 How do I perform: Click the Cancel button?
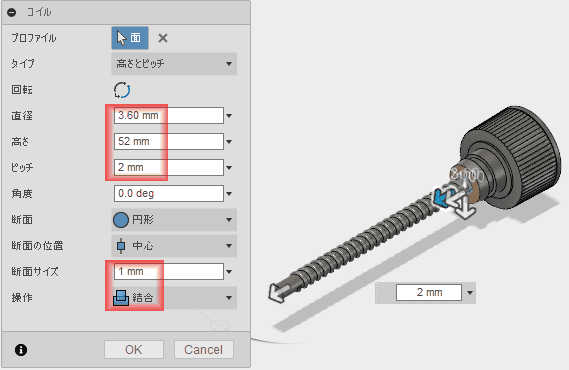(x=203, y=349)
